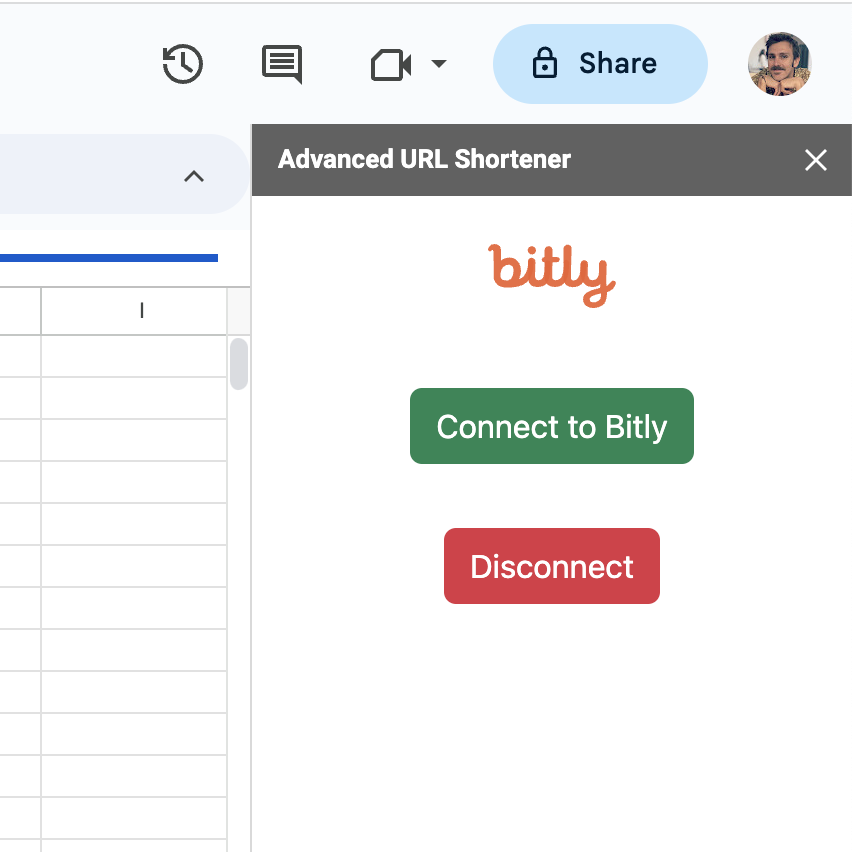Screen dimensions: 852x852
Task: Collapse toolbar using the up chevron
Action: coord(194,177)
